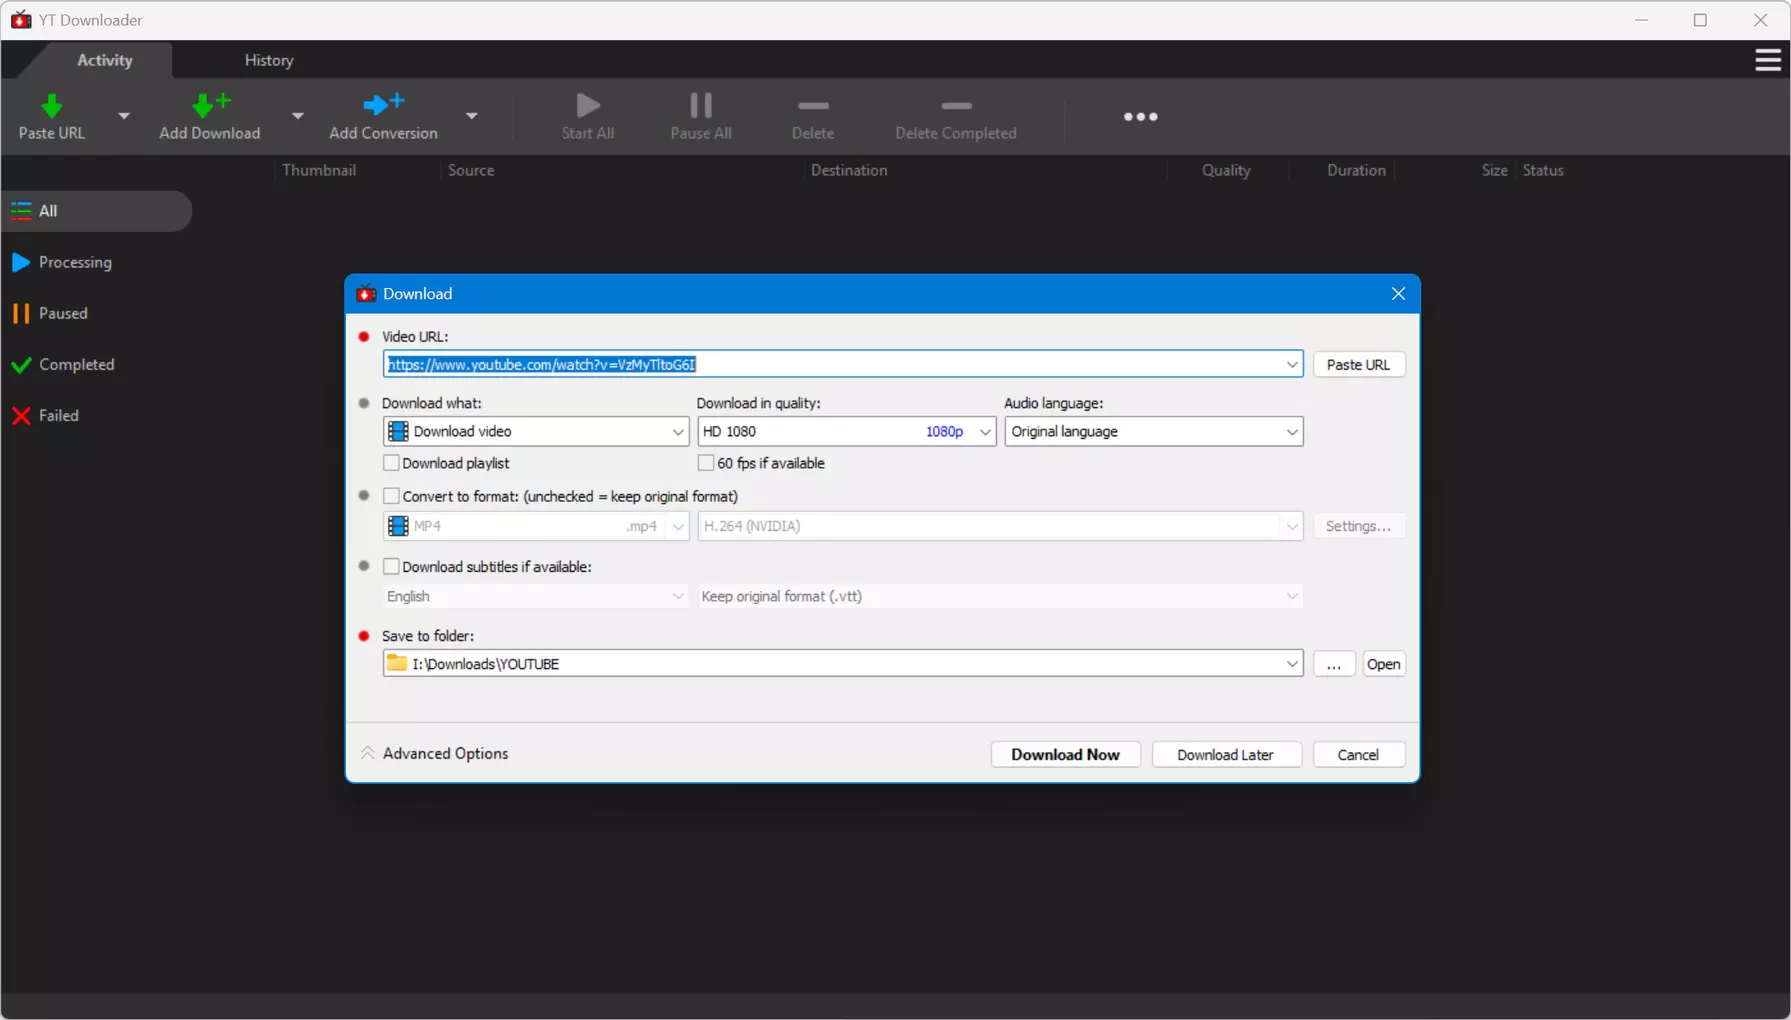Enable the Download playlist checkbox

[x=391, y=463]
